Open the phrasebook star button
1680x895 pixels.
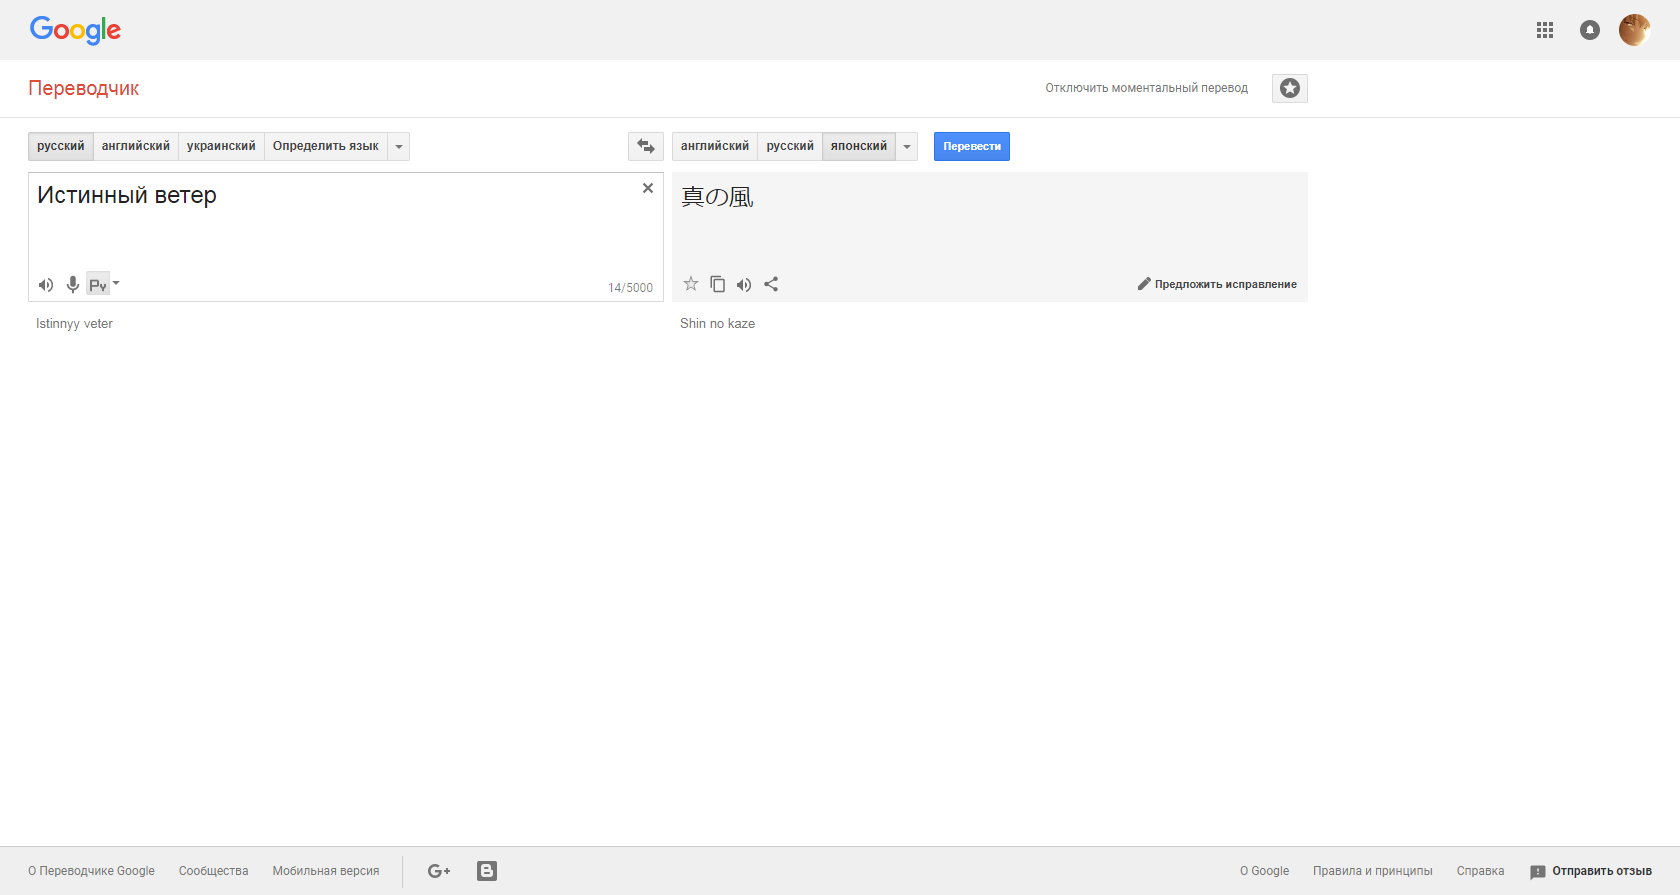point(1290,88)
